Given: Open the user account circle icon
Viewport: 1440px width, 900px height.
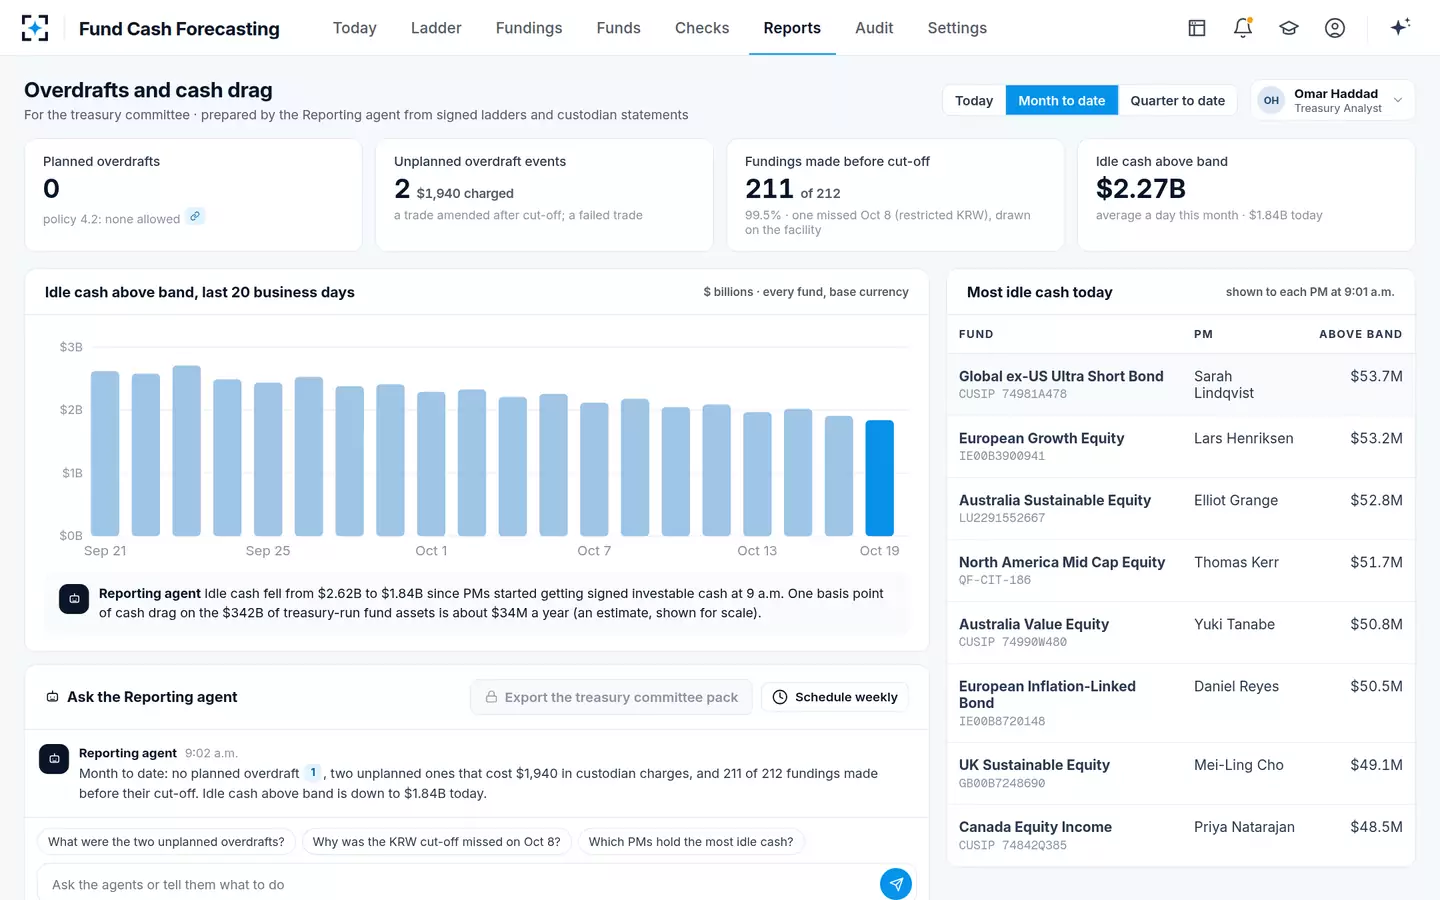Looking at the screenshot, I should 1335,28.
